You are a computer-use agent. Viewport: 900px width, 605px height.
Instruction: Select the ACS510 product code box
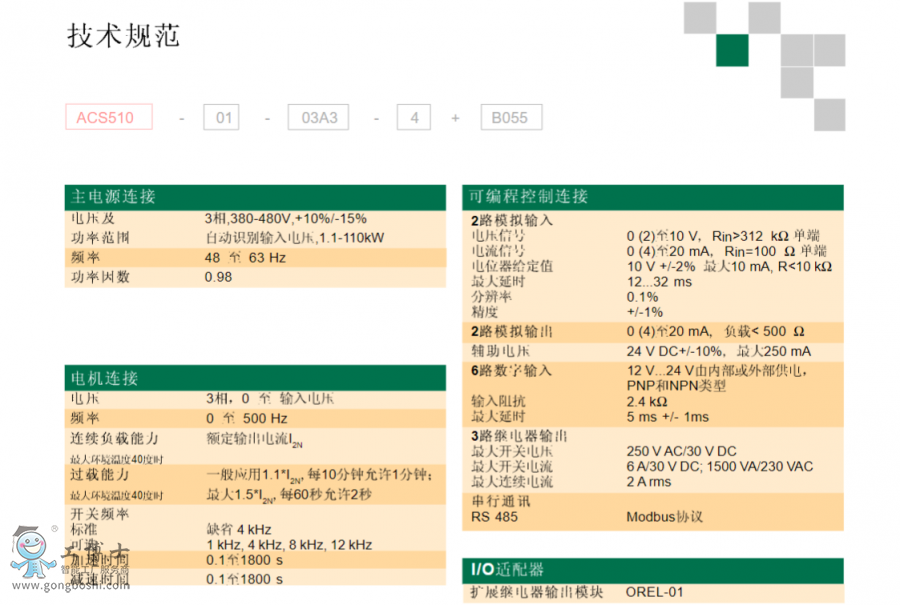[x=108, y=118]
